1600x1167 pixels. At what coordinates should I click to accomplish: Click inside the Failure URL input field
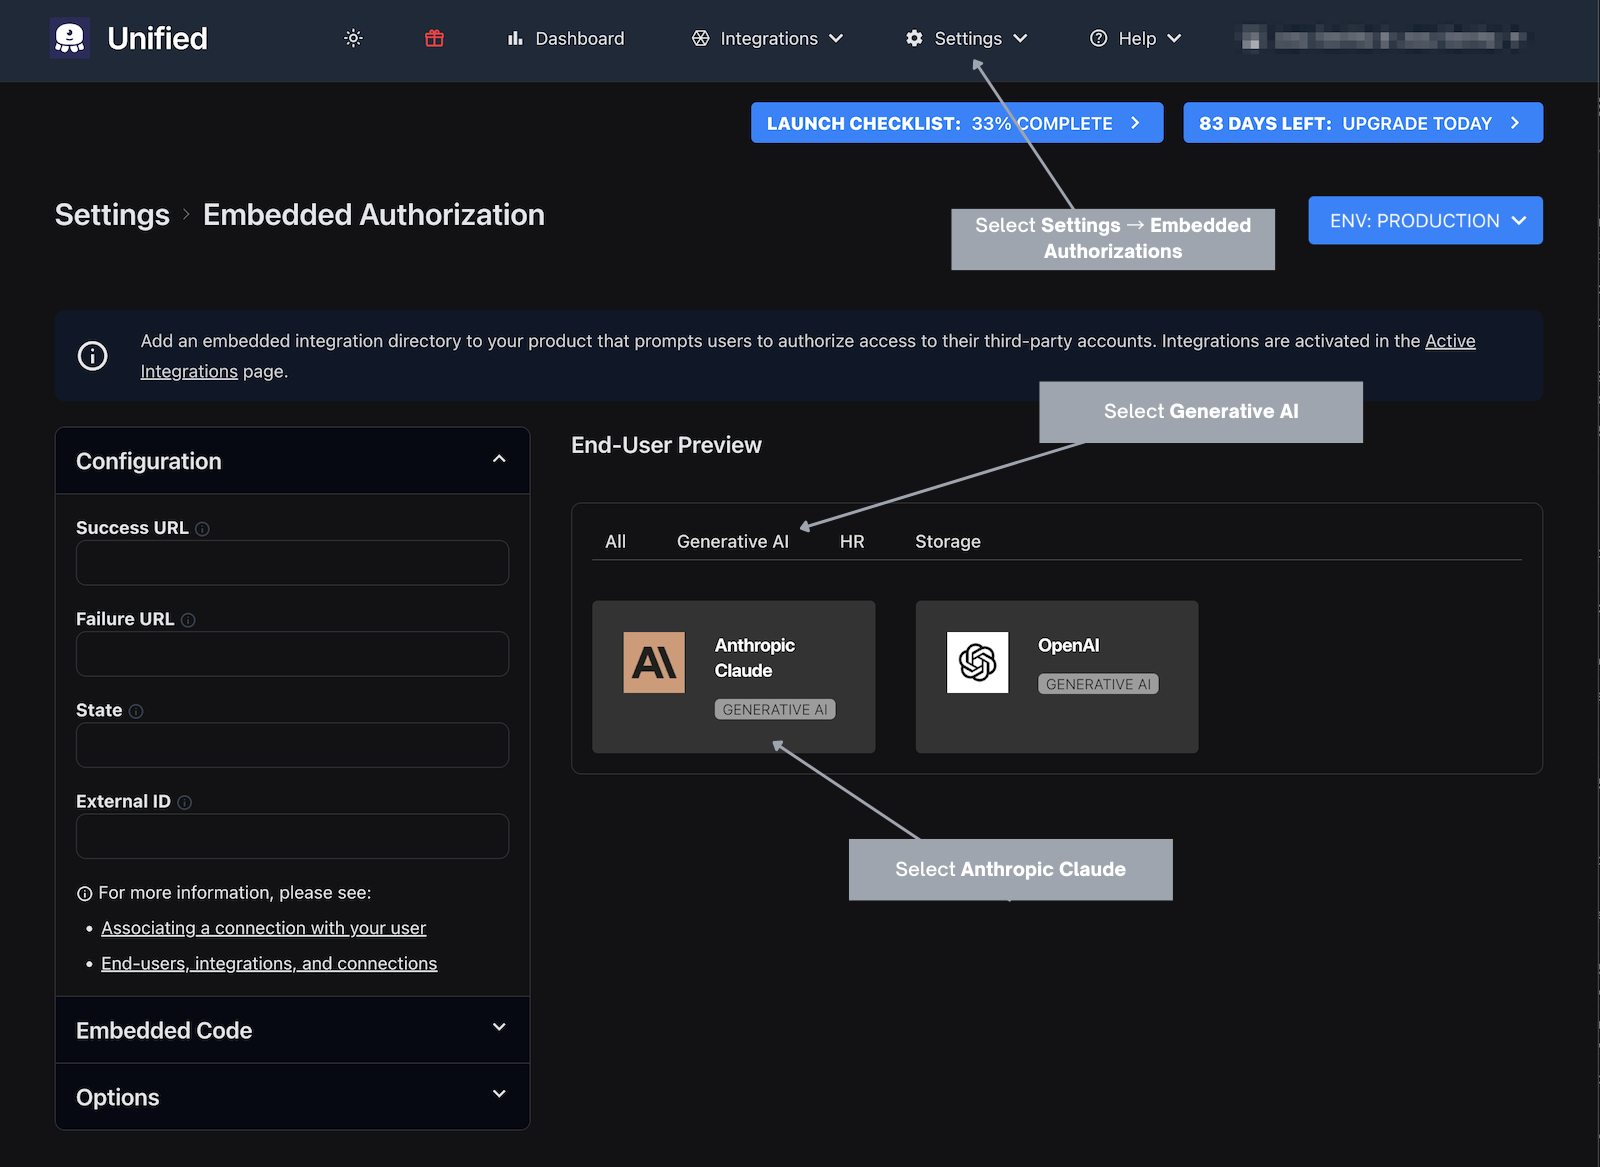click(x=292, y=653)
